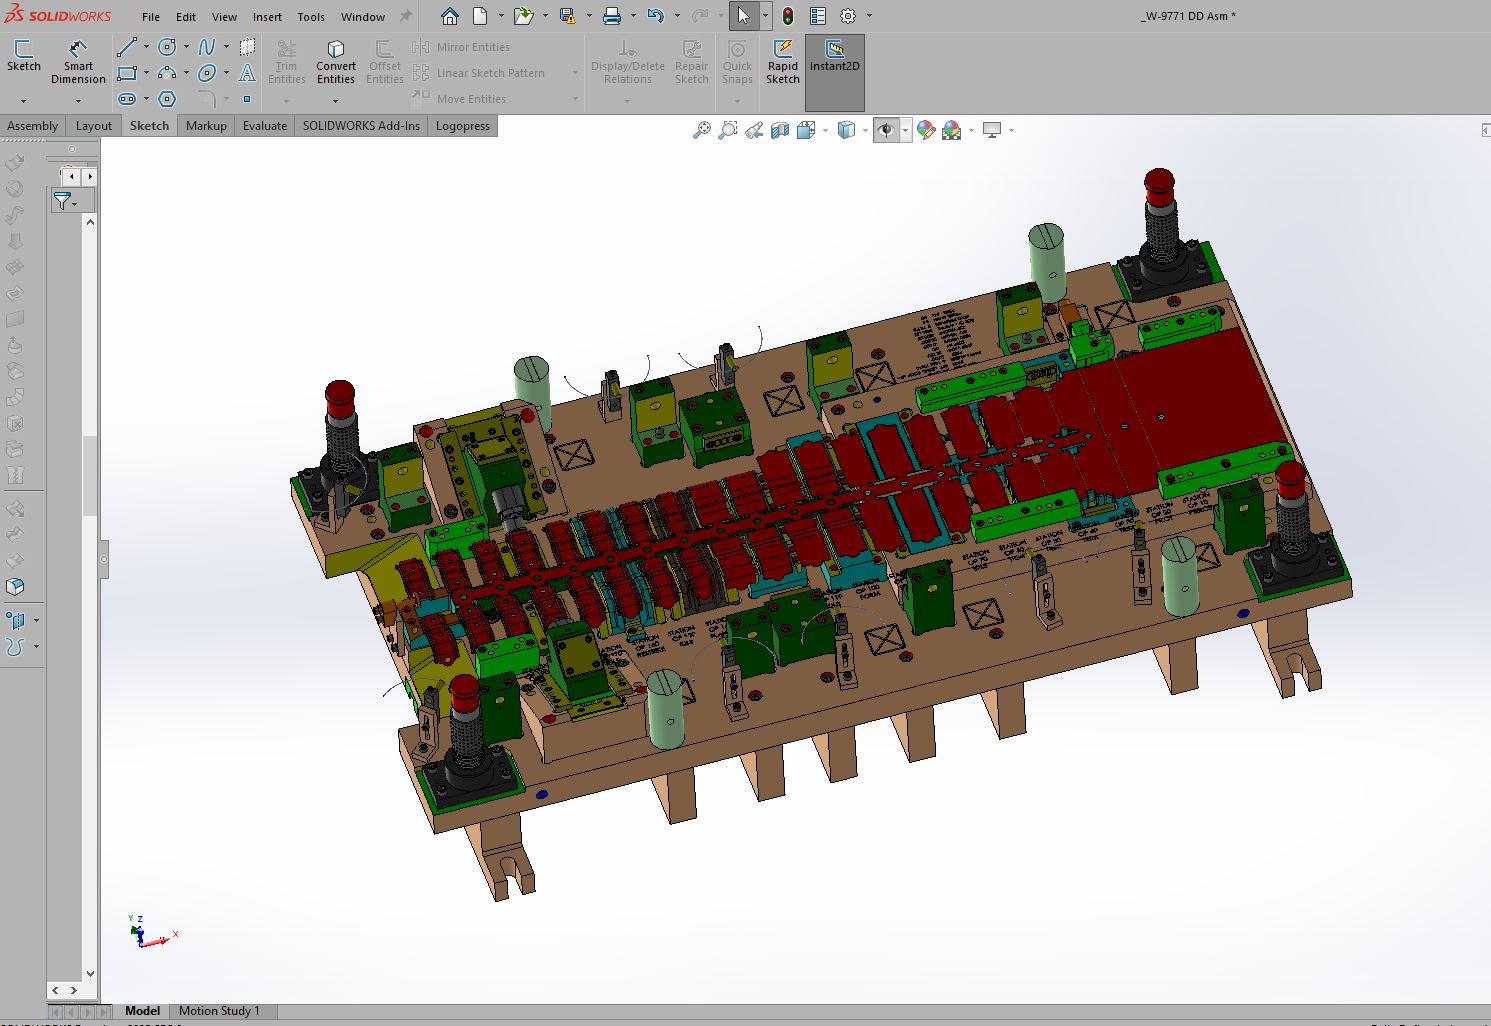
Task: Open Hide/Show Items dropdown arrow
Action: [x=905, y=130]
